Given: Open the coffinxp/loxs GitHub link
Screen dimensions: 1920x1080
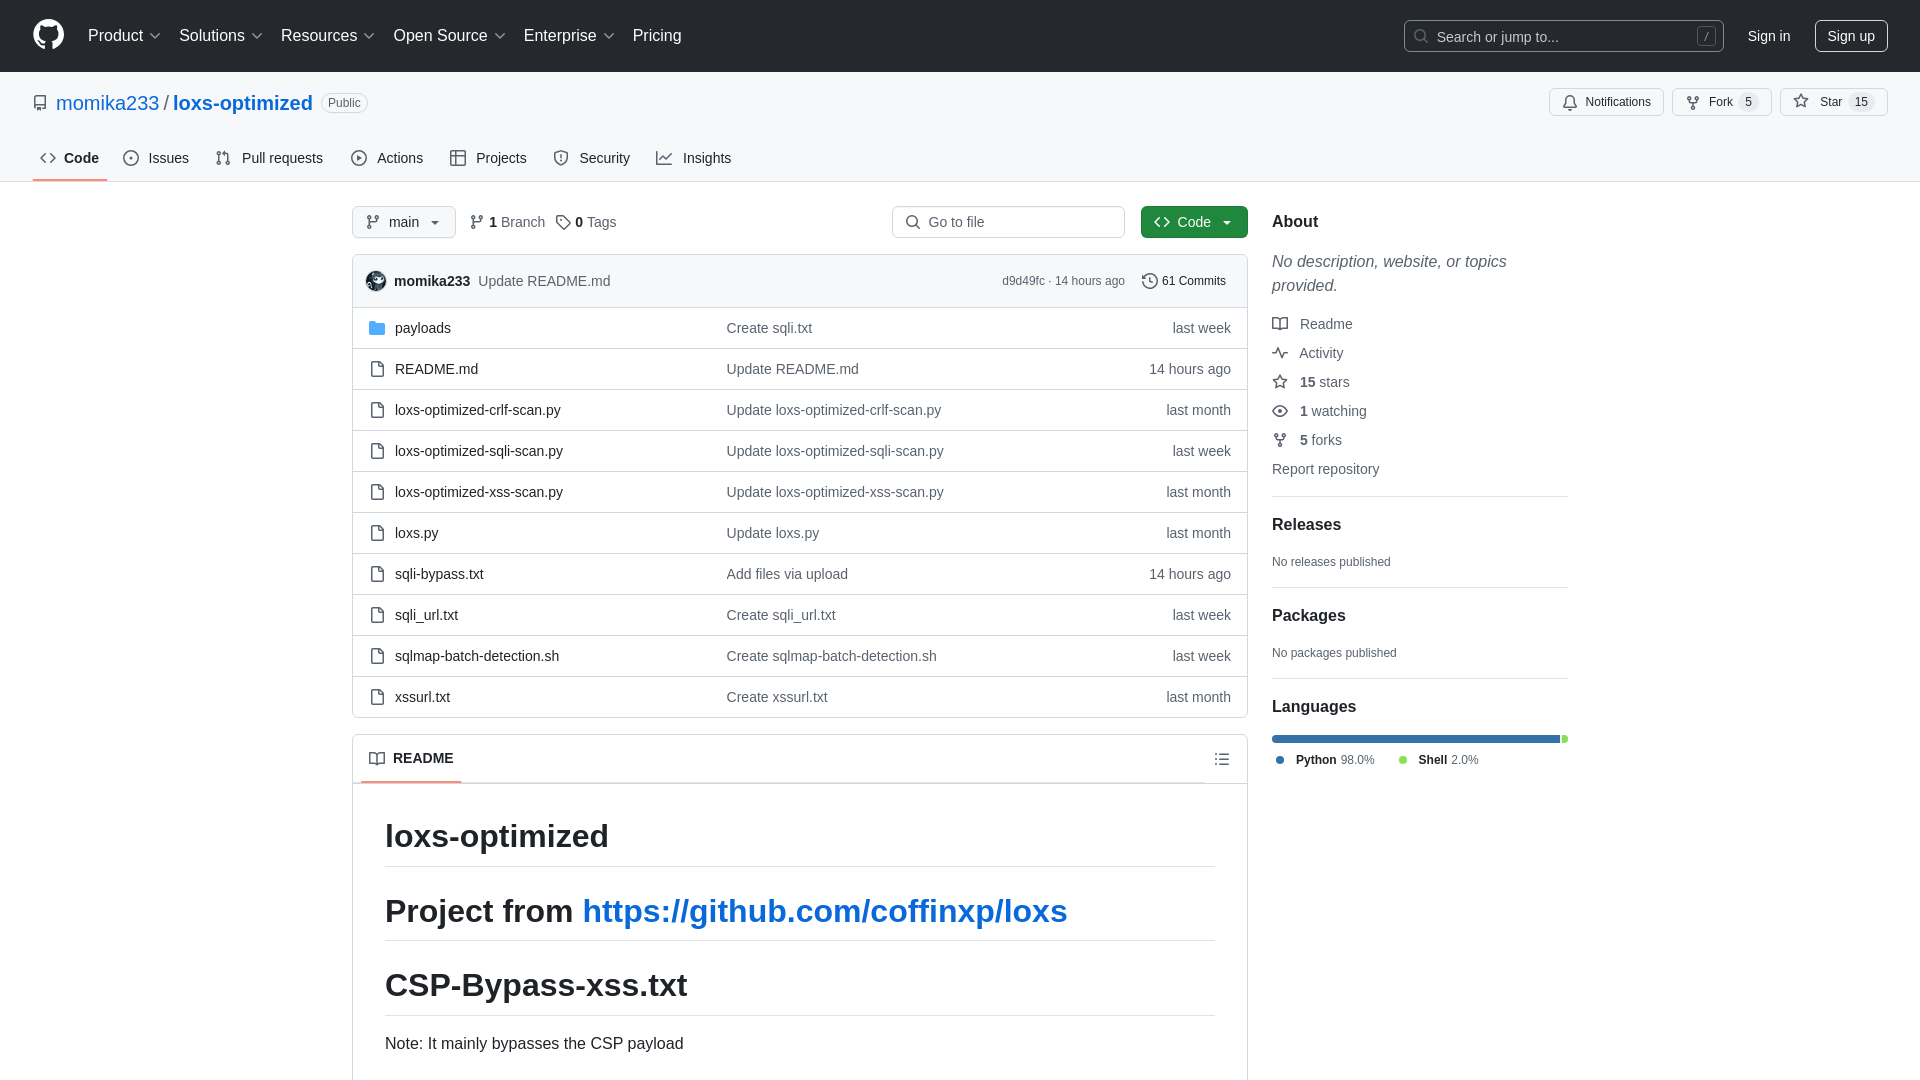Looking at the screenshot, I should click(825, 911).
